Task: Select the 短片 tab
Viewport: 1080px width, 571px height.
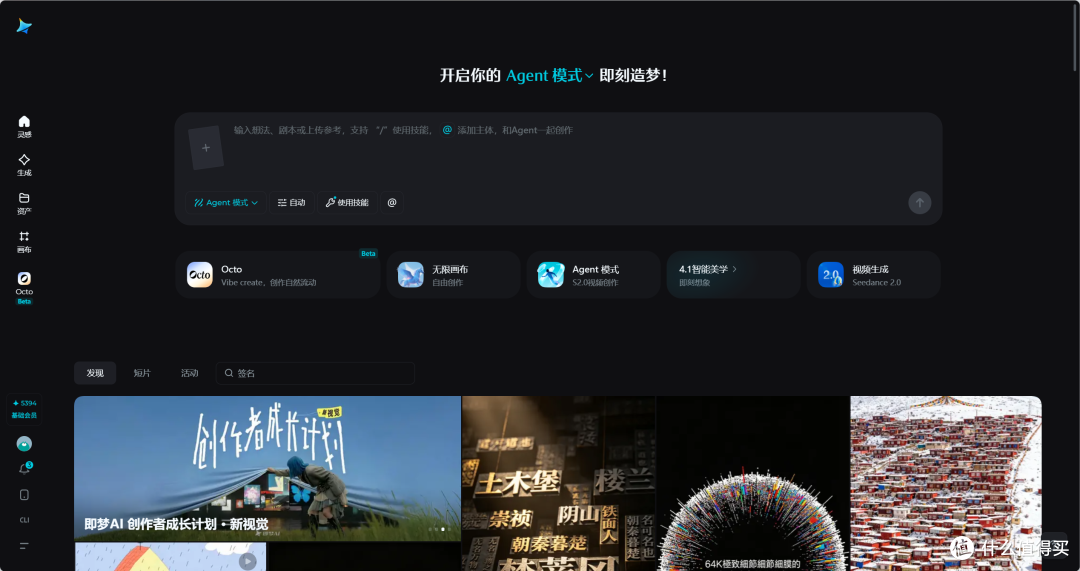Action: pyautogui.click(x=142, y=373)
